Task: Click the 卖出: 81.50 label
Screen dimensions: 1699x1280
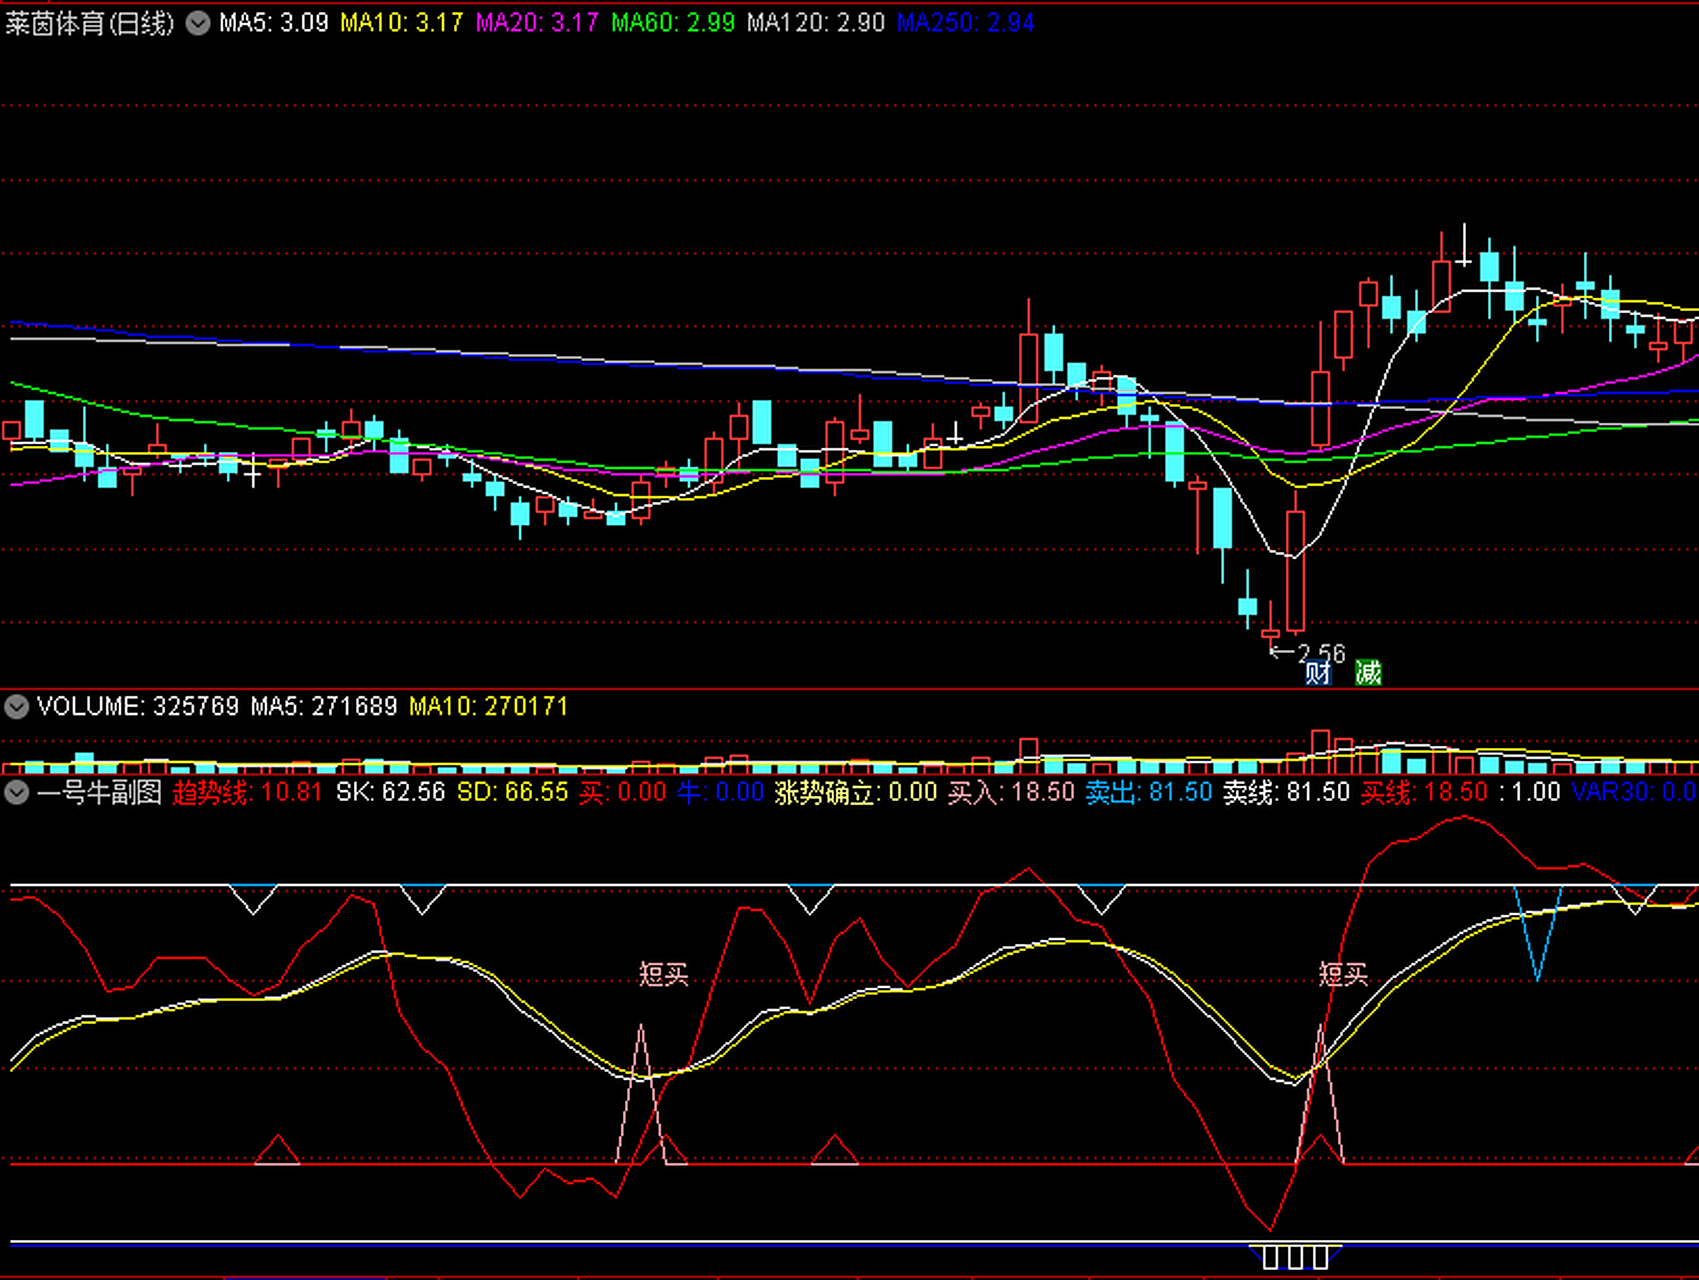Action: pyautogui.click(x=1148, y=793)
